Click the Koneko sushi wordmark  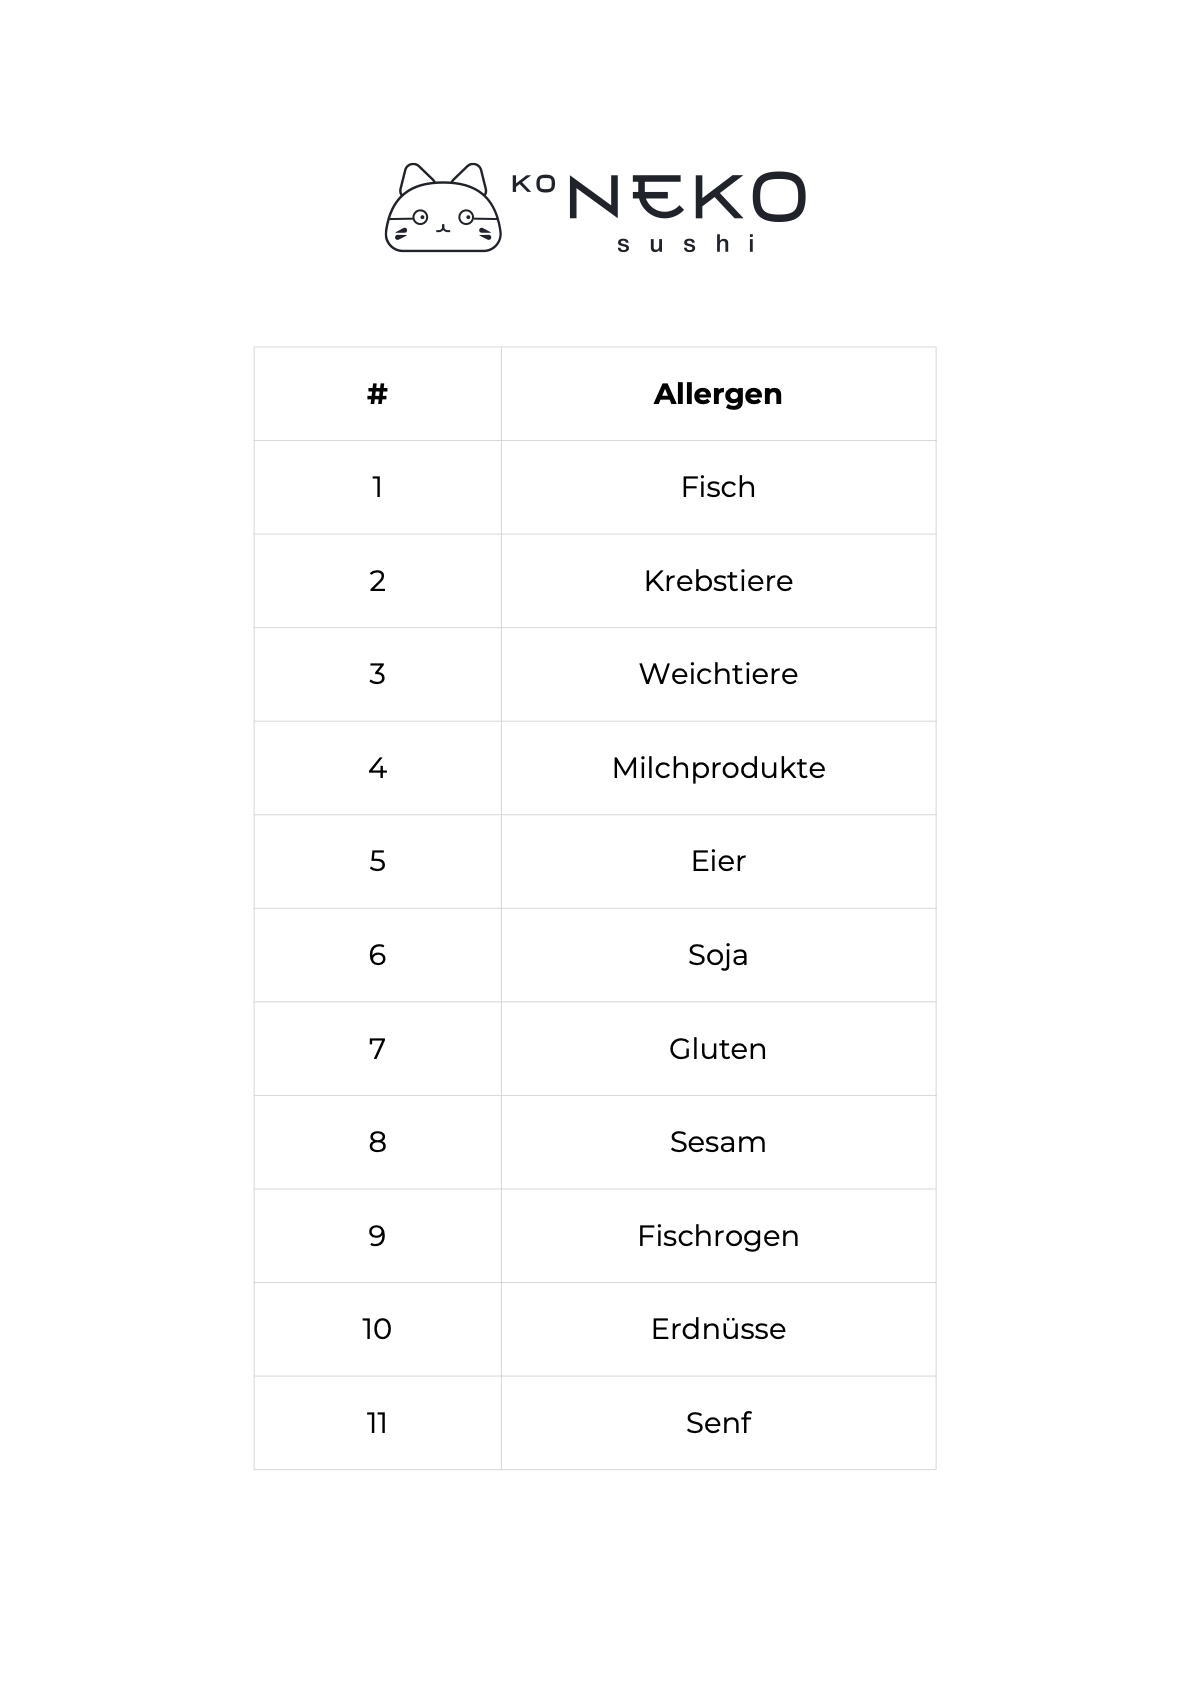659,212
